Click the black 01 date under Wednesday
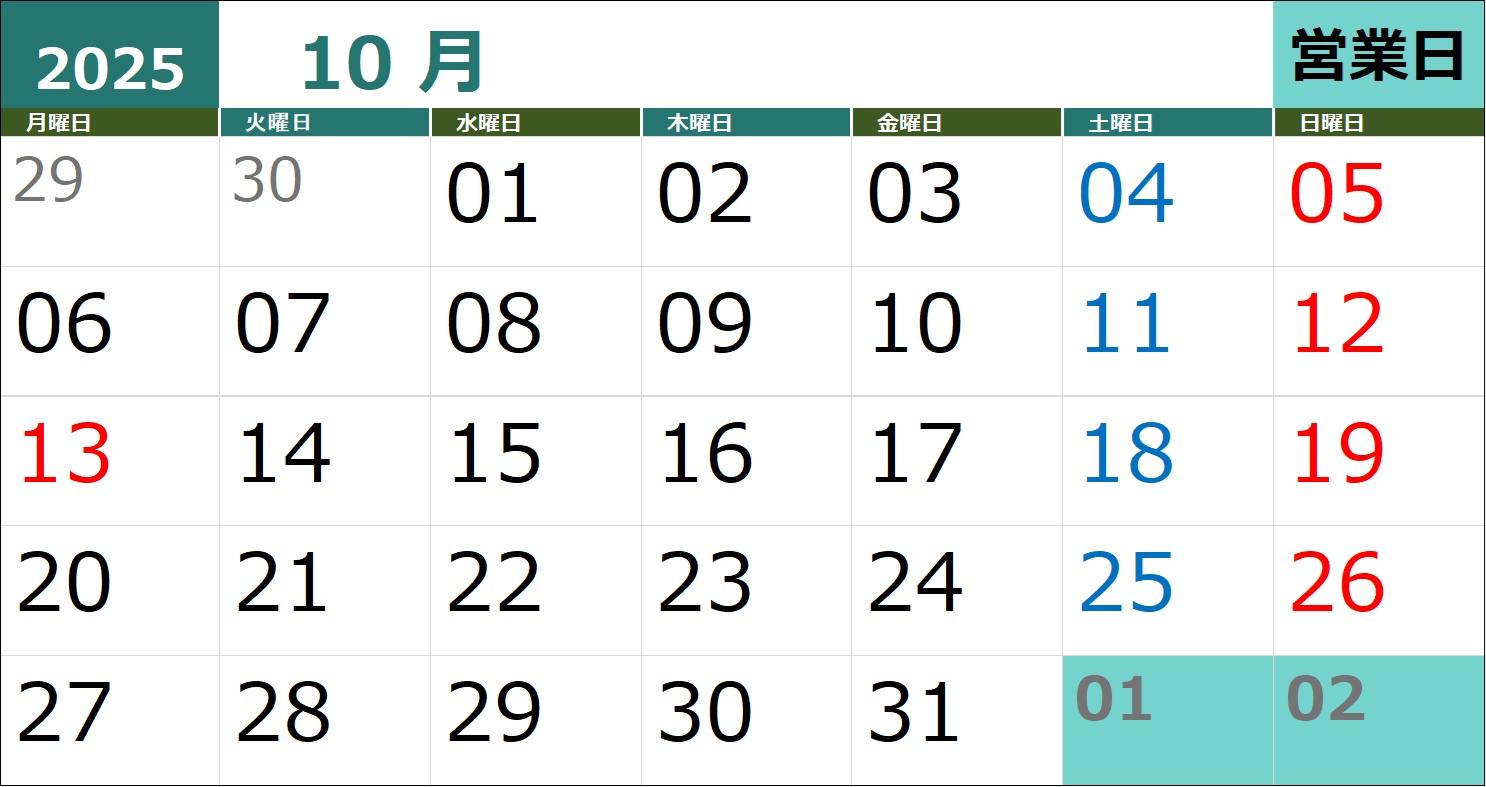This screenshot has width=1486, height=787. [x=492, y=194]
